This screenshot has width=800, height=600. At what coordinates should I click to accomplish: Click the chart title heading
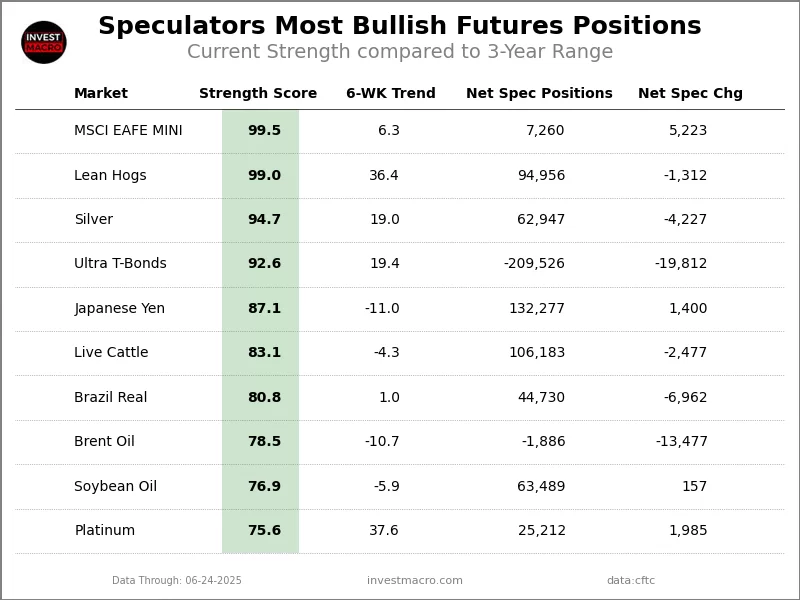point(400,27)
